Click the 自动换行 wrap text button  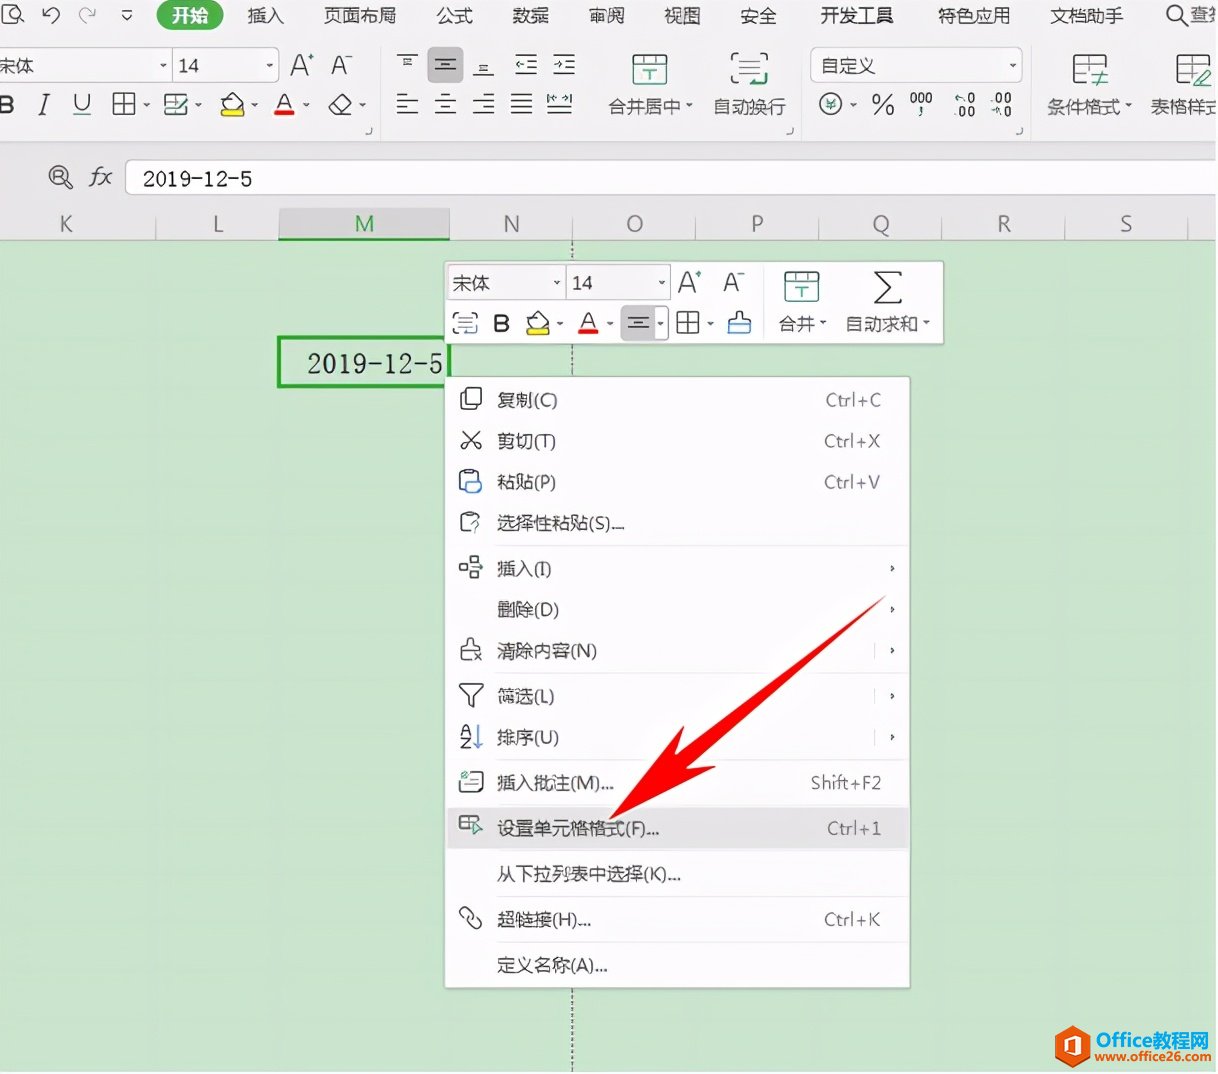(x=749, y=85)
